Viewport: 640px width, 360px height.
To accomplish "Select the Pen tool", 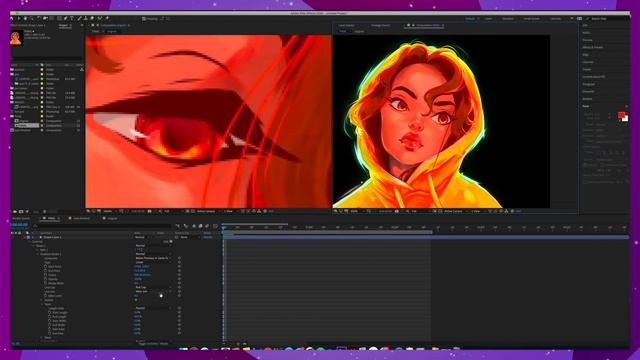I will click(x=65, y=18).
